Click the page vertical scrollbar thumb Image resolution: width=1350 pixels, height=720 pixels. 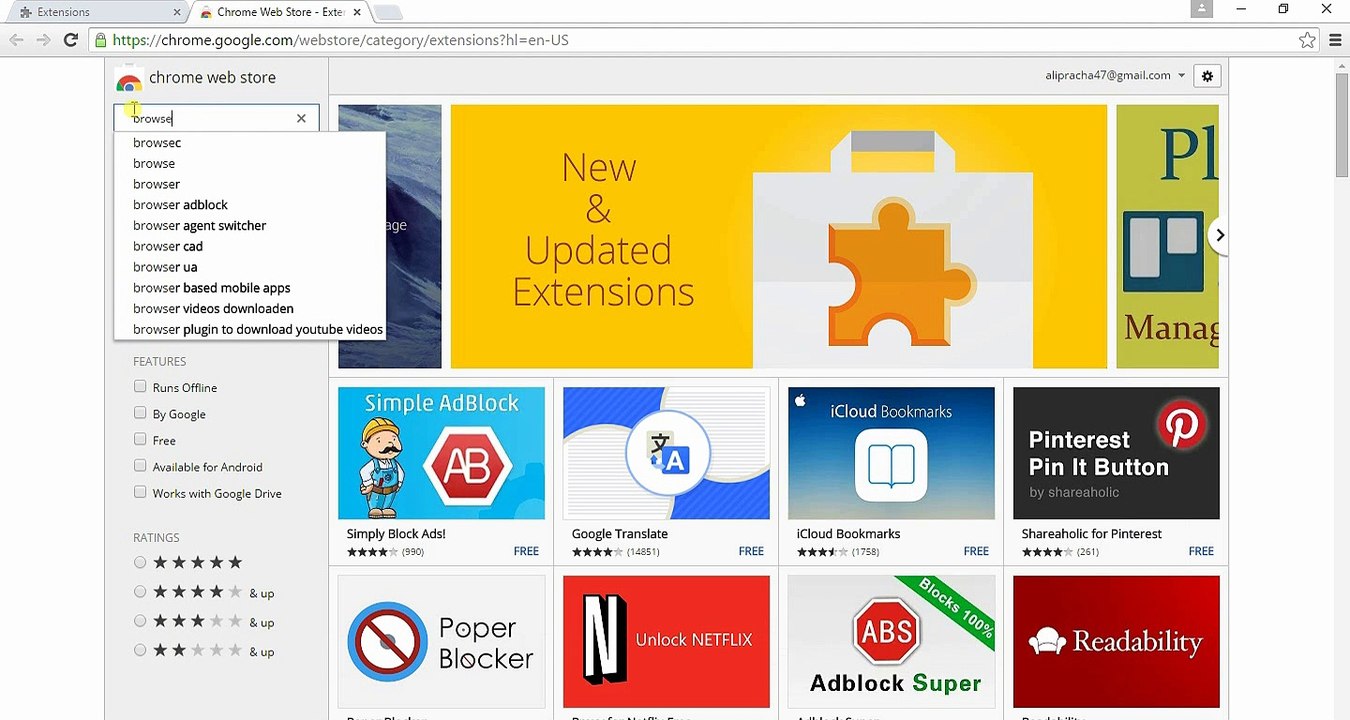1341,125
